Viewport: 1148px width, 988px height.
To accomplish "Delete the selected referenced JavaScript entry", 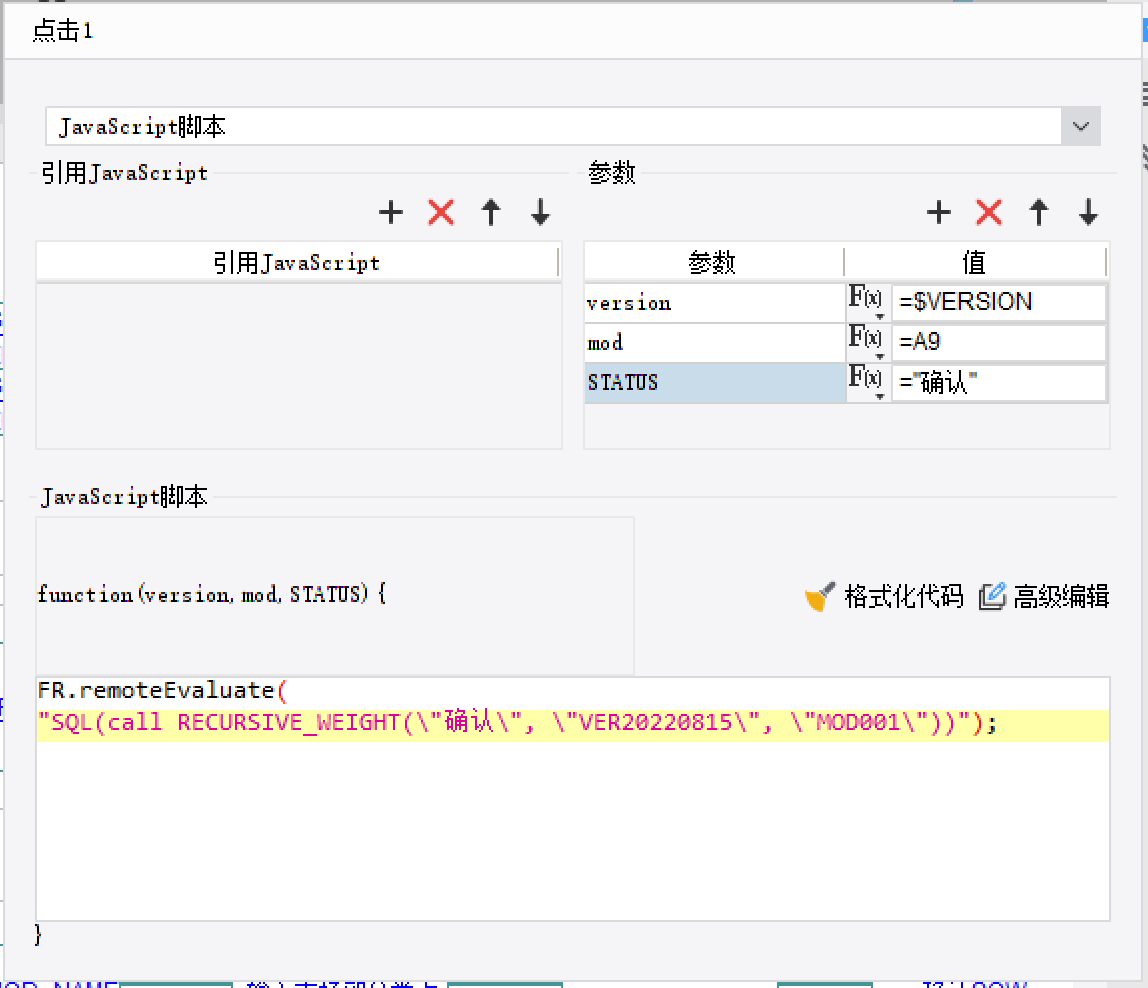I will click(441, 212).
